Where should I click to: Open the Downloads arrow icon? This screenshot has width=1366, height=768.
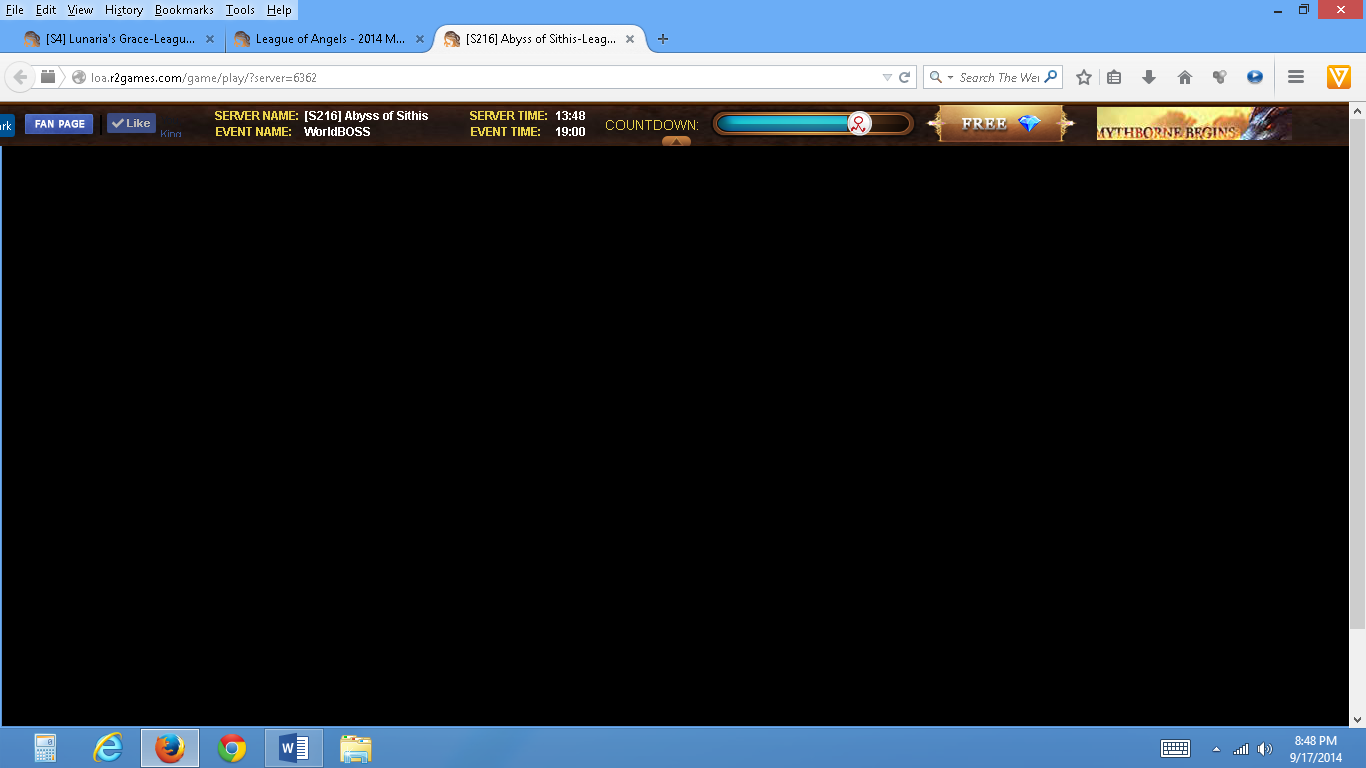[1149, 77]
